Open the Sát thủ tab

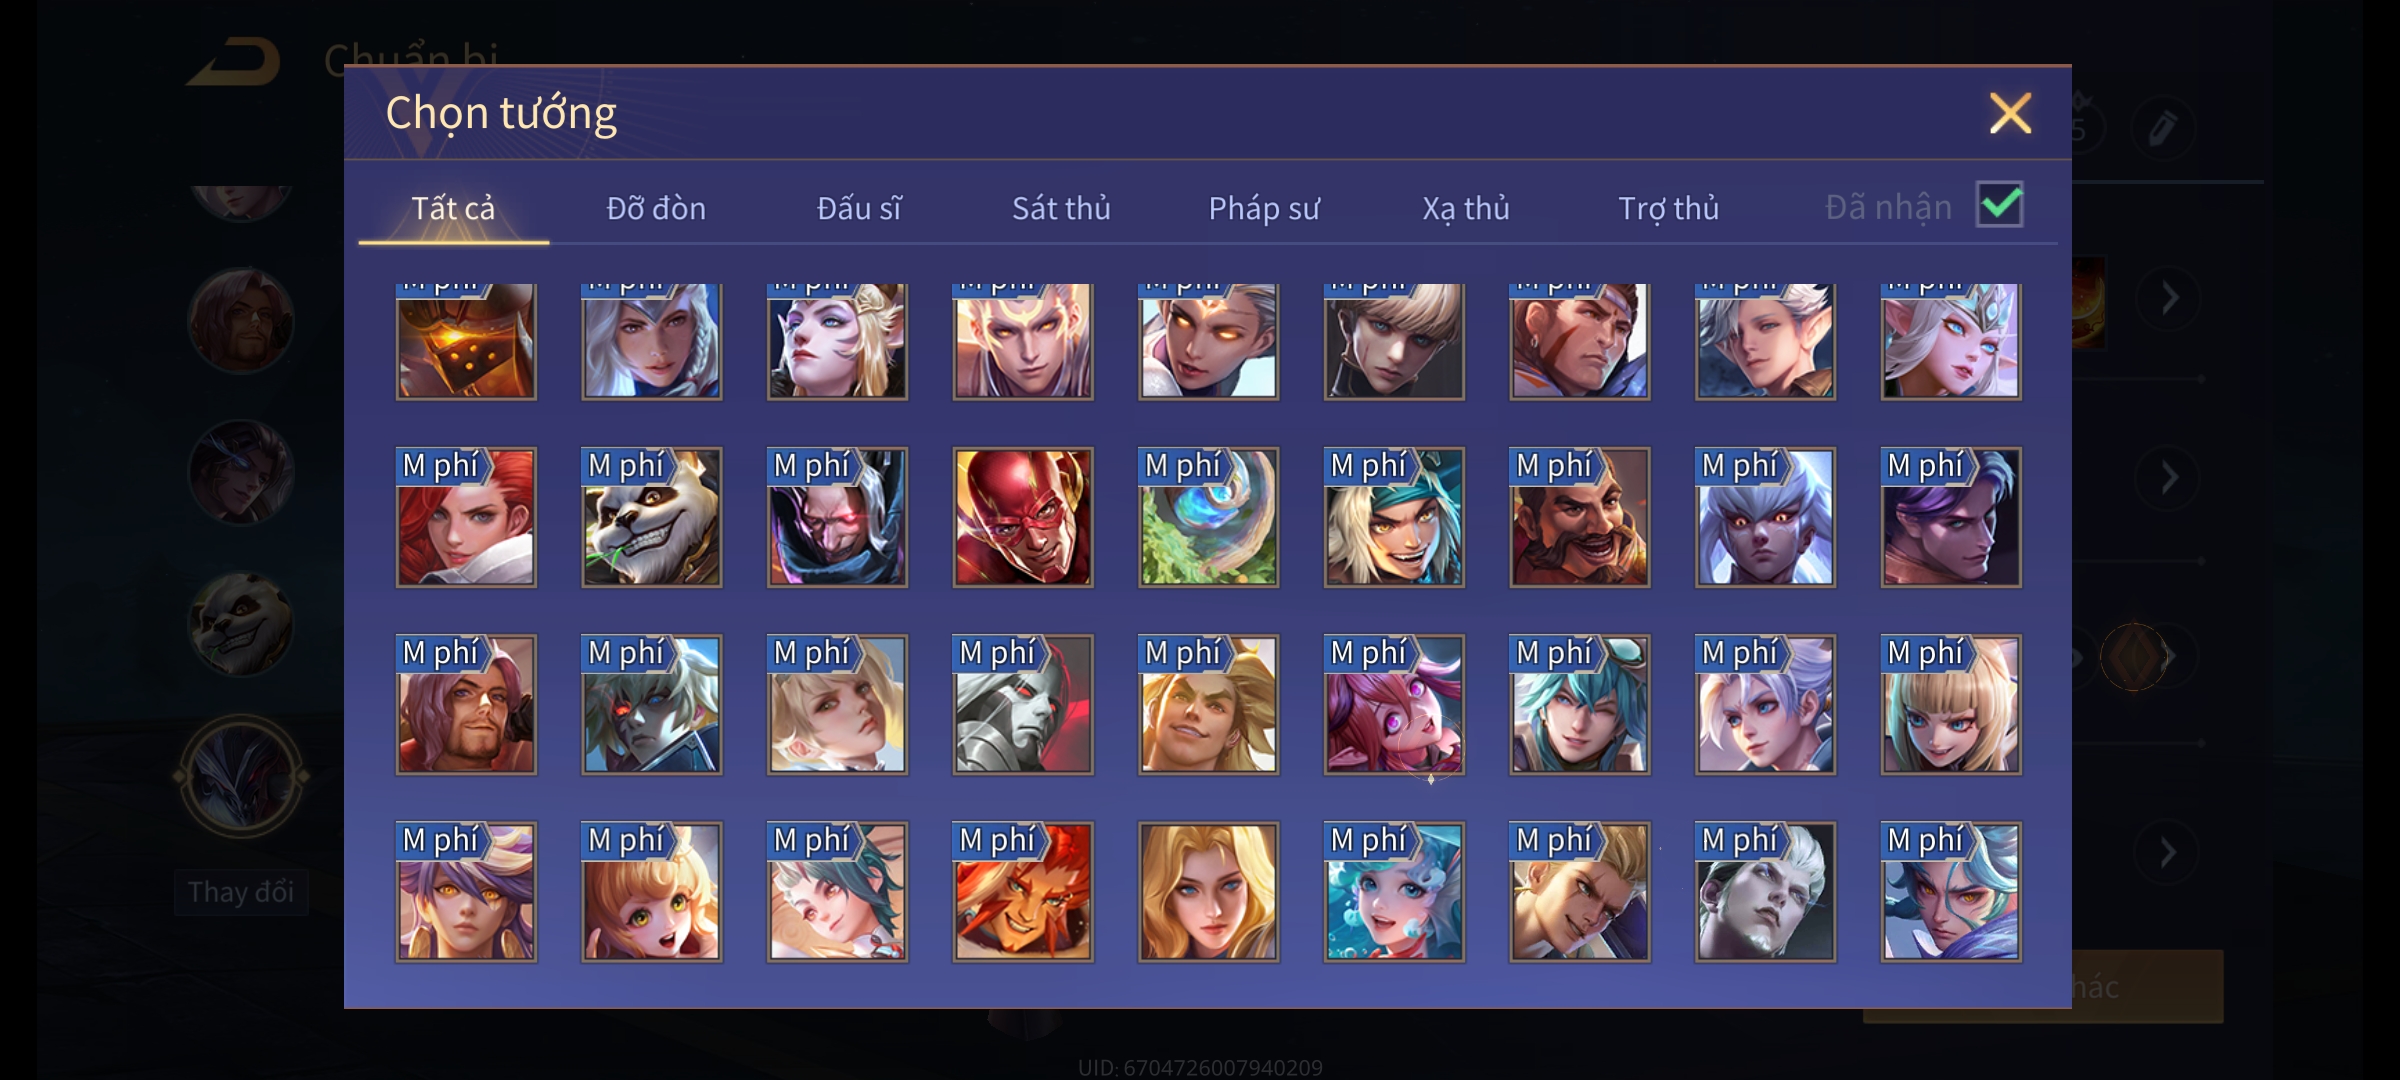[1061, 208]
